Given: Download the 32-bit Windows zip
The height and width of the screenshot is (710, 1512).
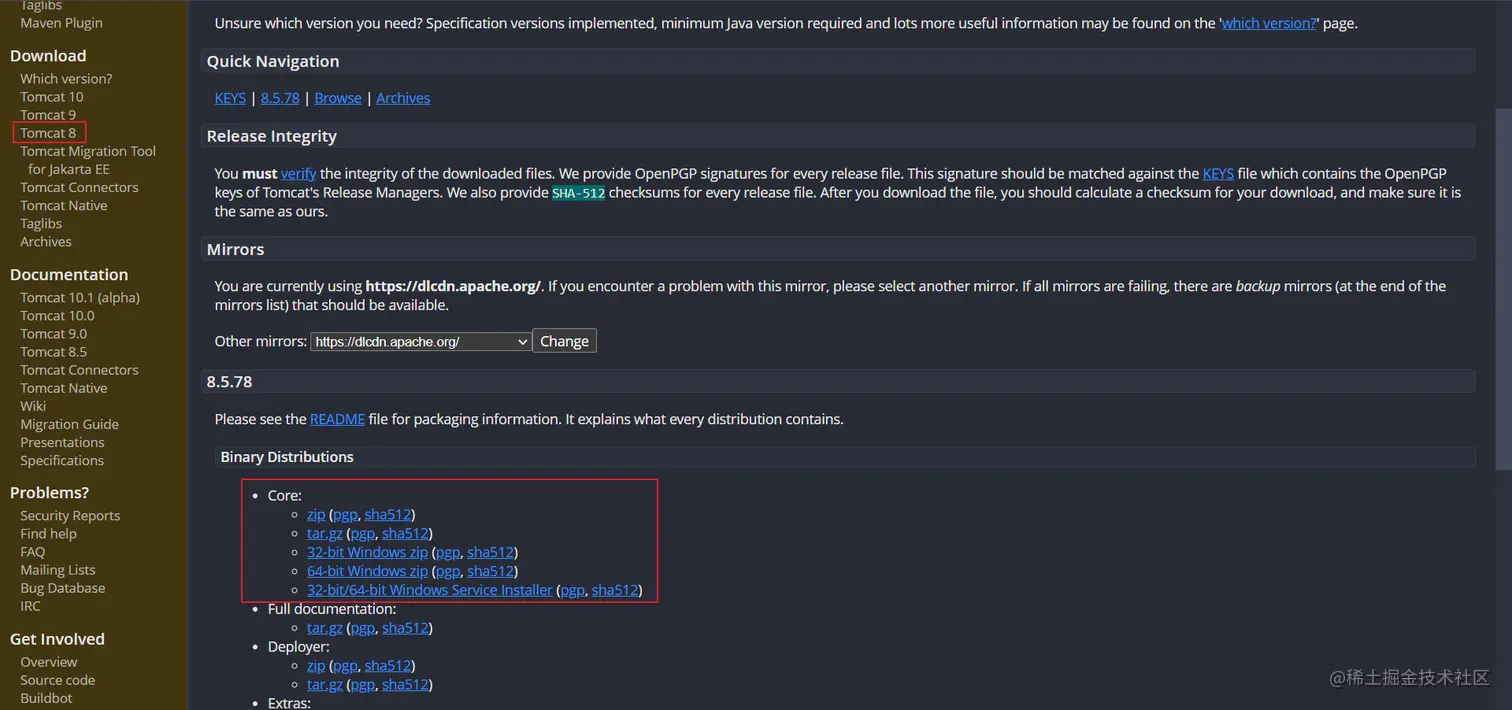Looking at the screenshot, I should pyautogui.click(x=367, y=552).
